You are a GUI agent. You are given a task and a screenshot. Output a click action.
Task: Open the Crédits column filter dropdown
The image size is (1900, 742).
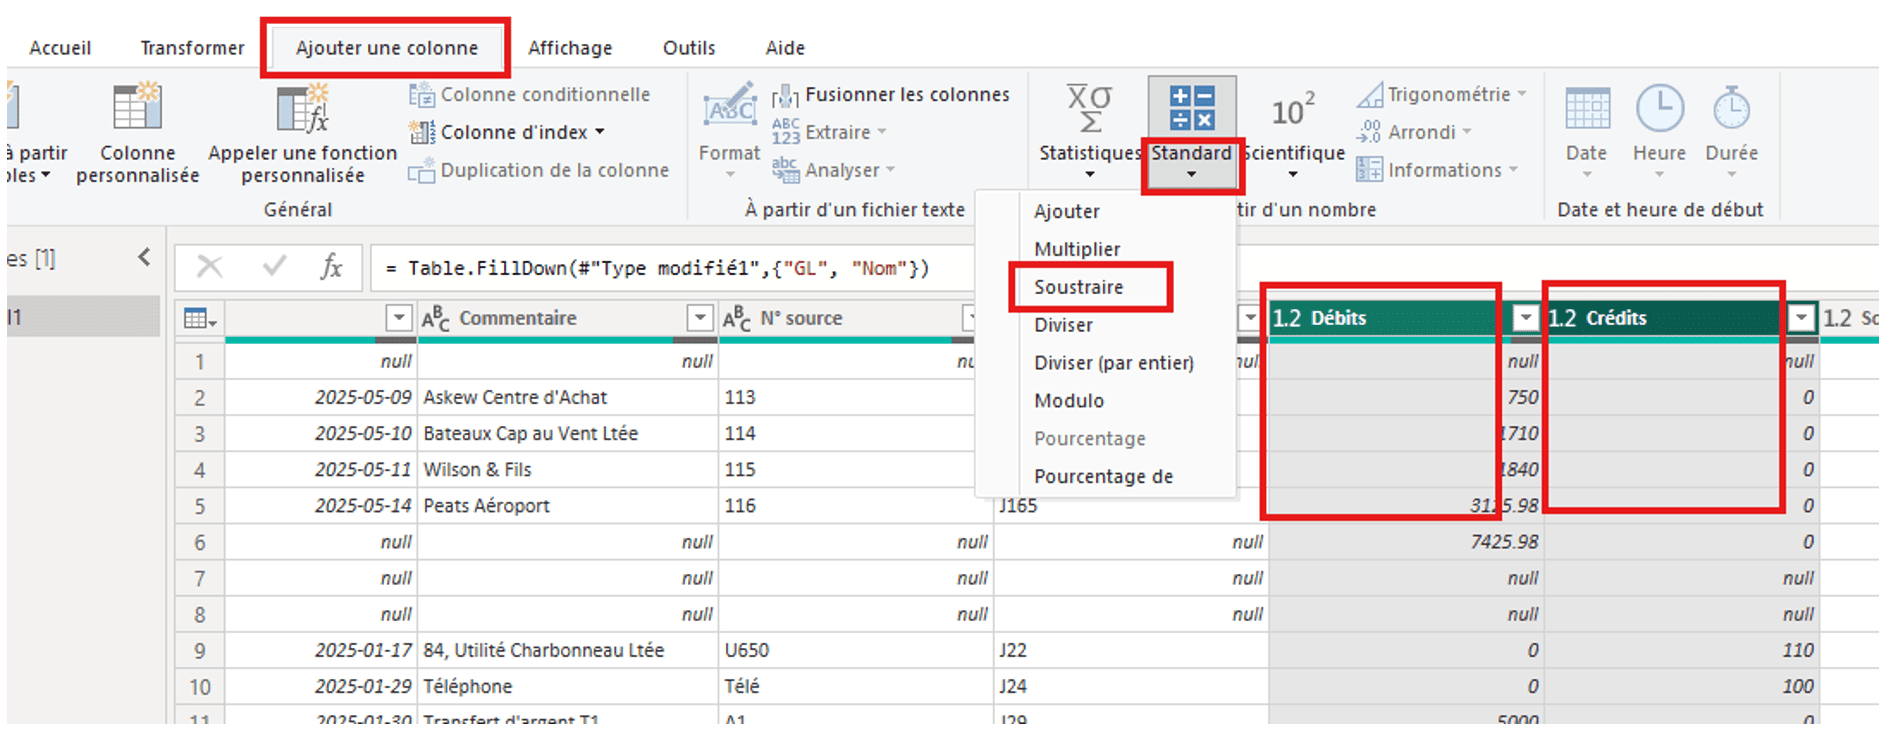point(1801,318)
